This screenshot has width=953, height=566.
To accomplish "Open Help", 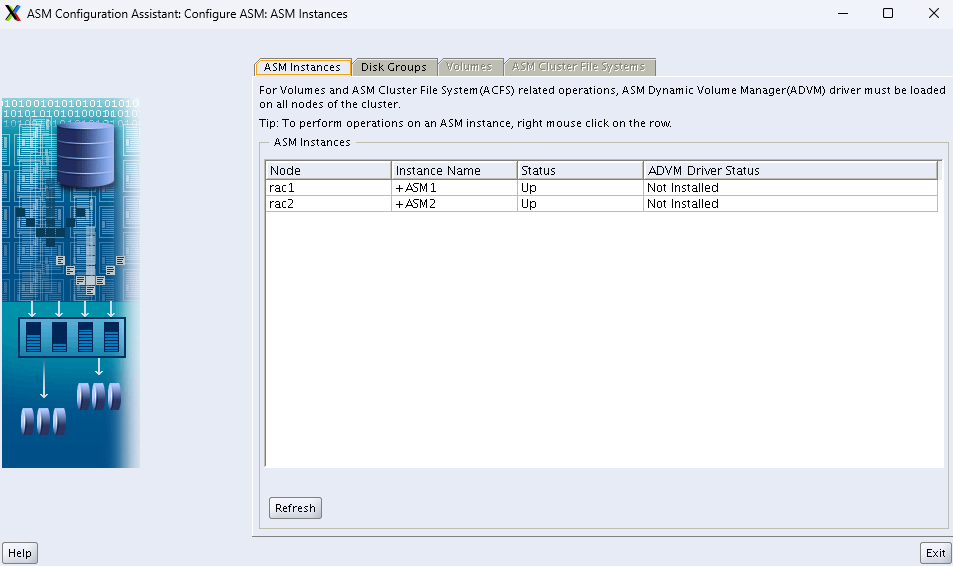I will [x=20, y=553].
